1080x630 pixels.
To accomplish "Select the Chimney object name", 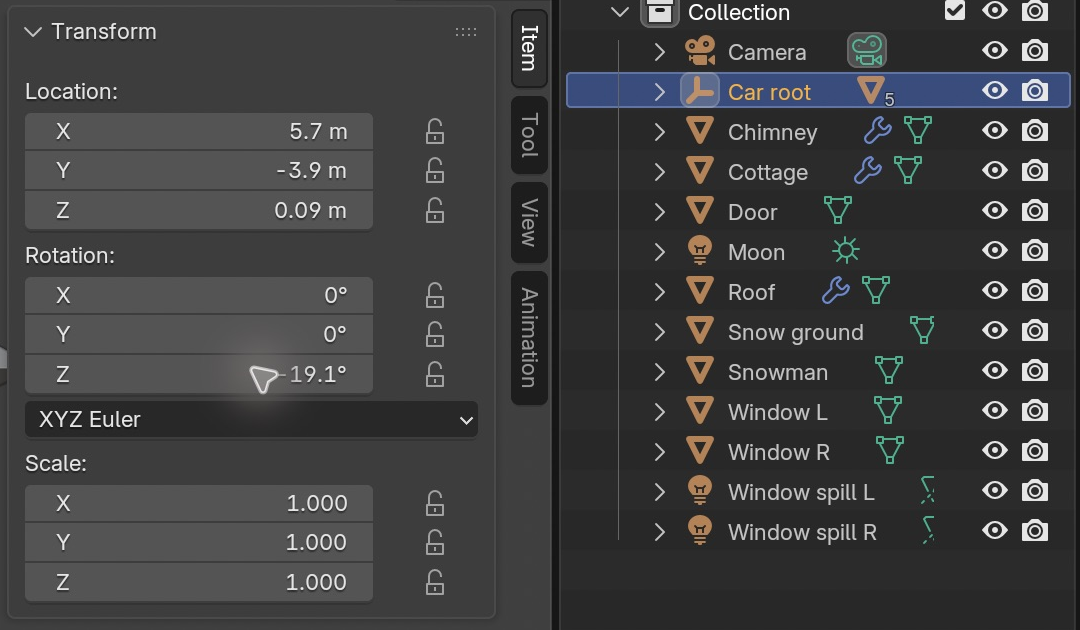I will (x=772, y=132).
